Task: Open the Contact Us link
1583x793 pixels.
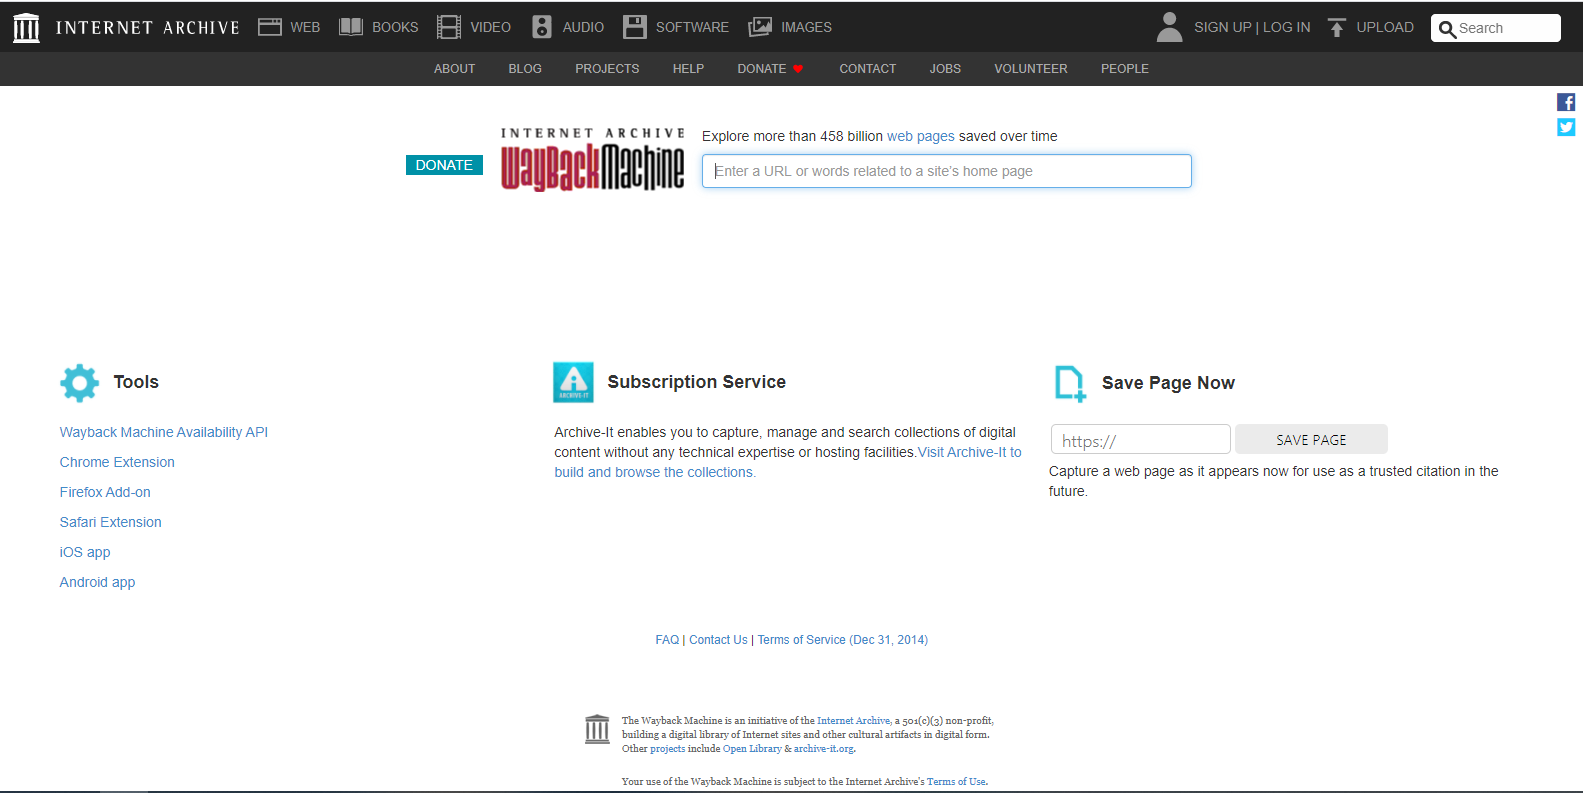Action: click(718, 640)
